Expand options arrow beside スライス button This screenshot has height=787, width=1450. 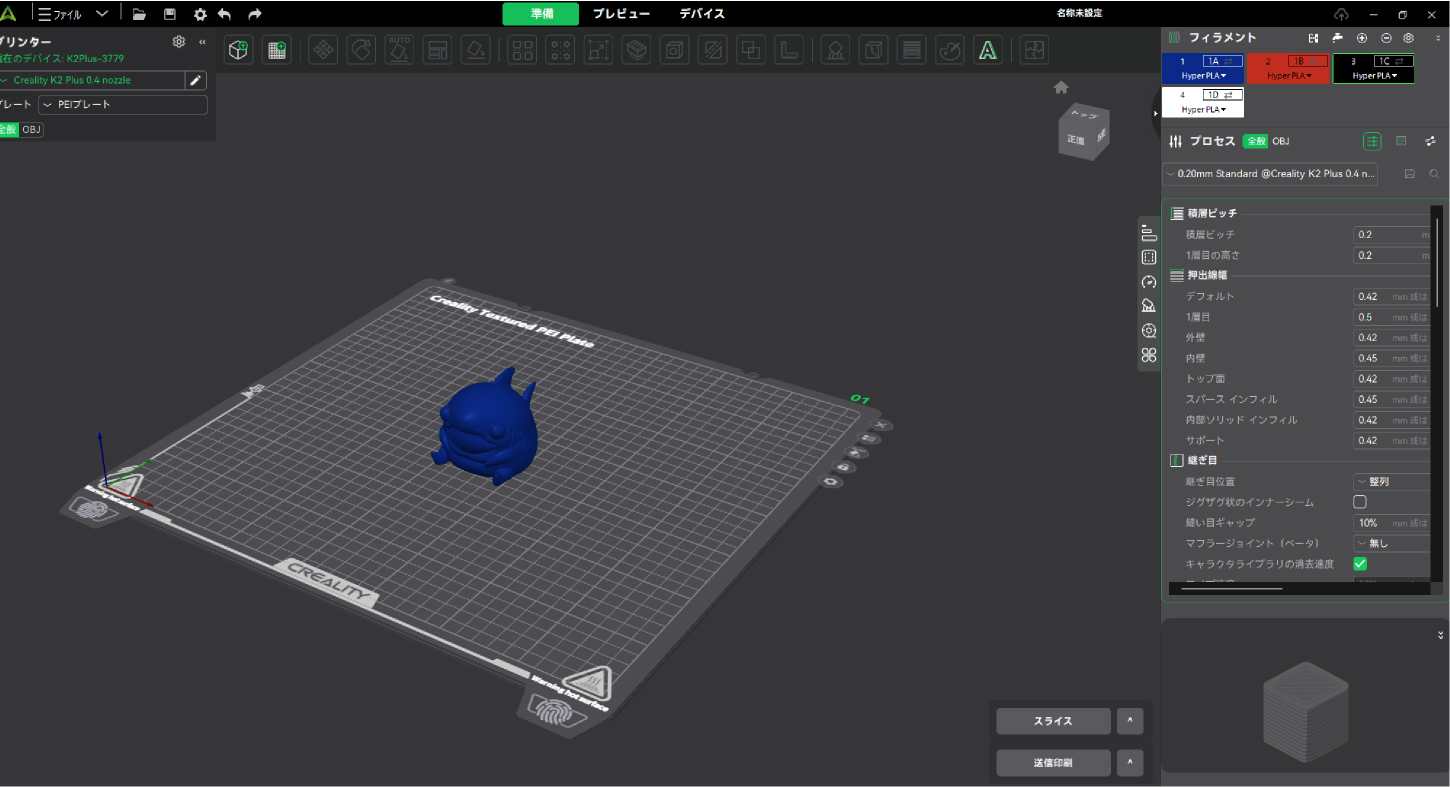tap(1129, 721)
